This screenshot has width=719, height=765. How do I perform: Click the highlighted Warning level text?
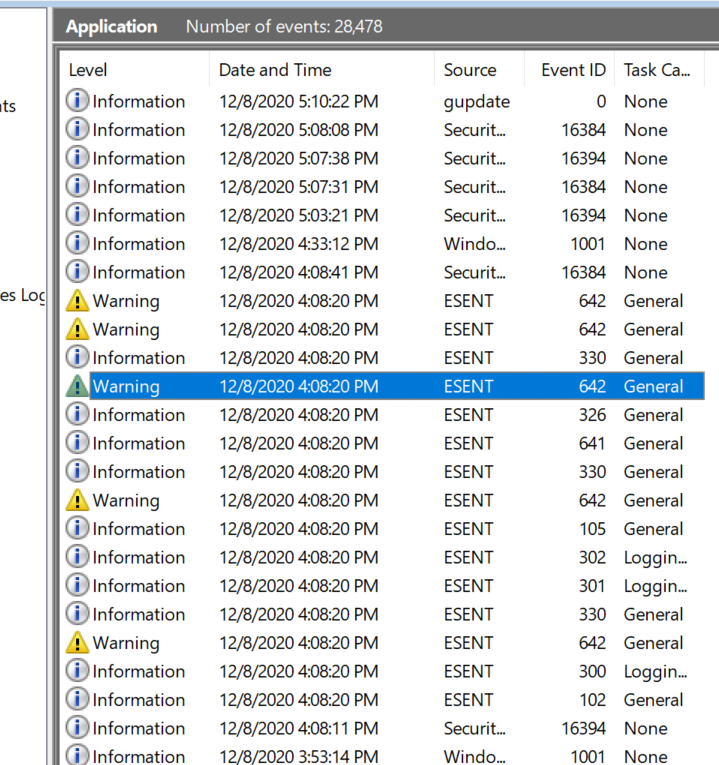coord(126,386)
